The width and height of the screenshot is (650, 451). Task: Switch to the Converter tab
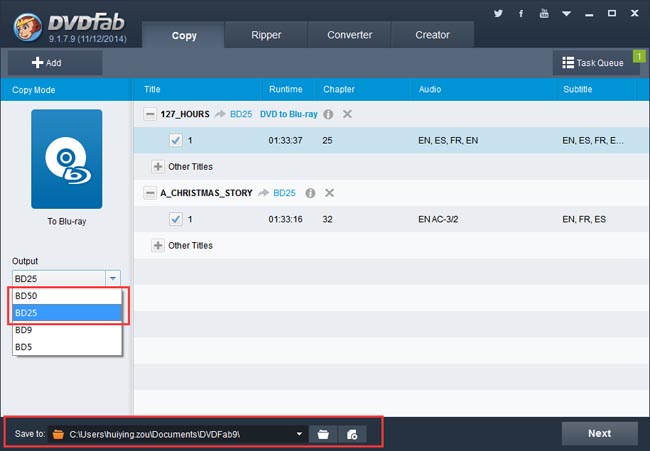point(349,35)
